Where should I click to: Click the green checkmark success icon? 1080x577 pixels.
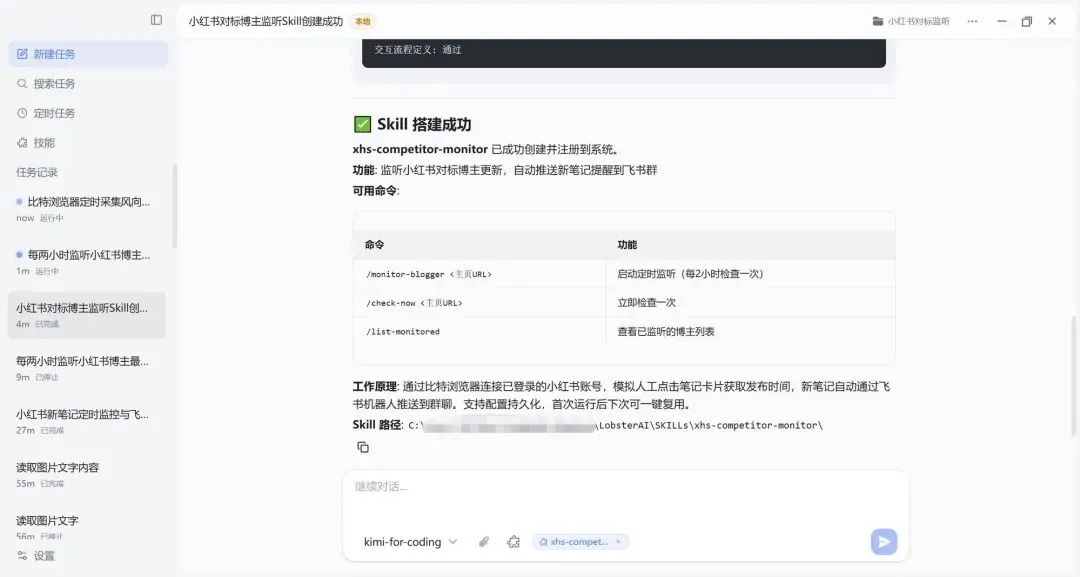point(362,124)
